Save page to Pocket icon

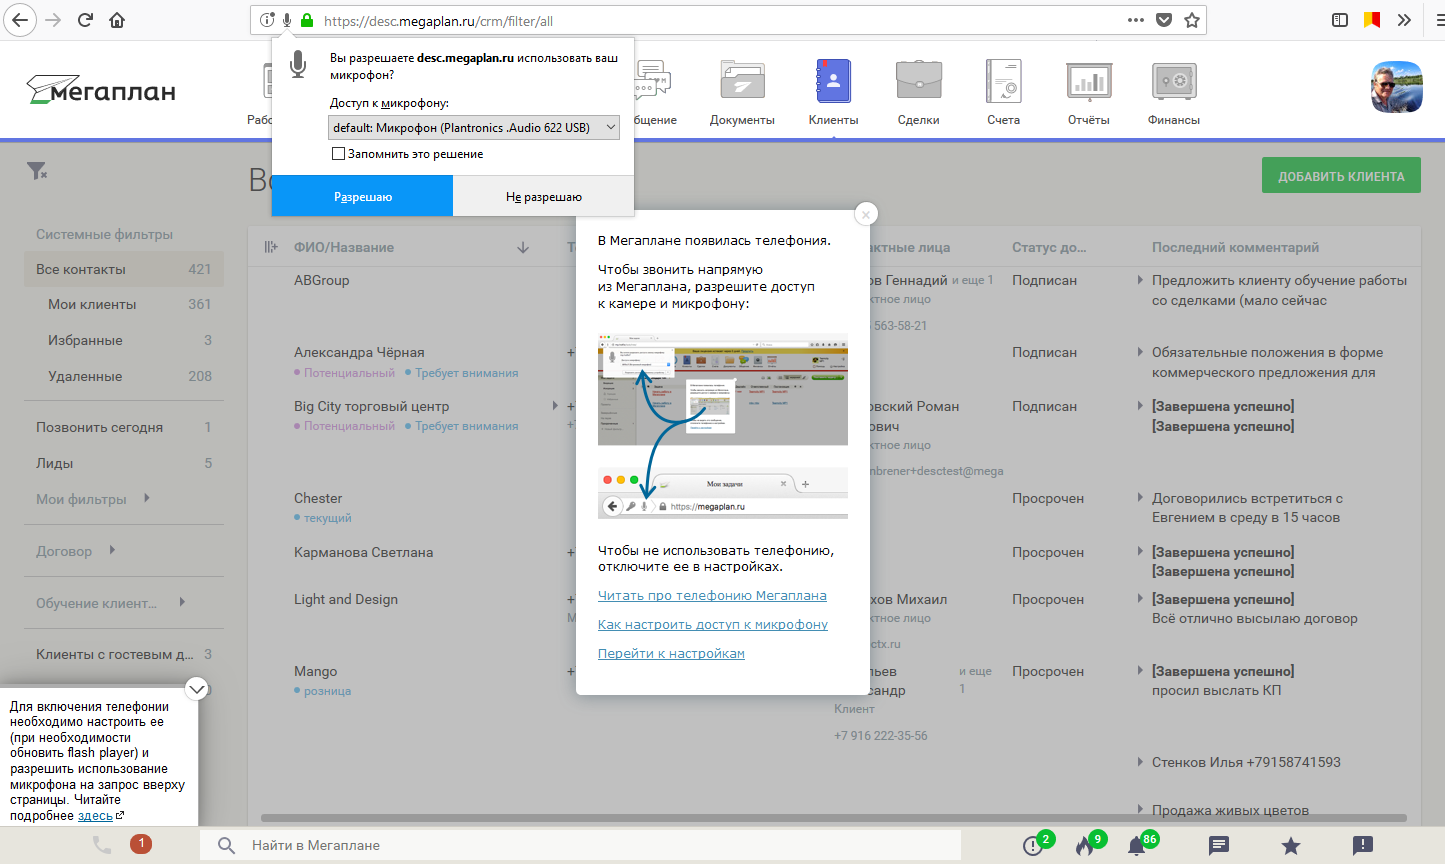[1164, 20]
